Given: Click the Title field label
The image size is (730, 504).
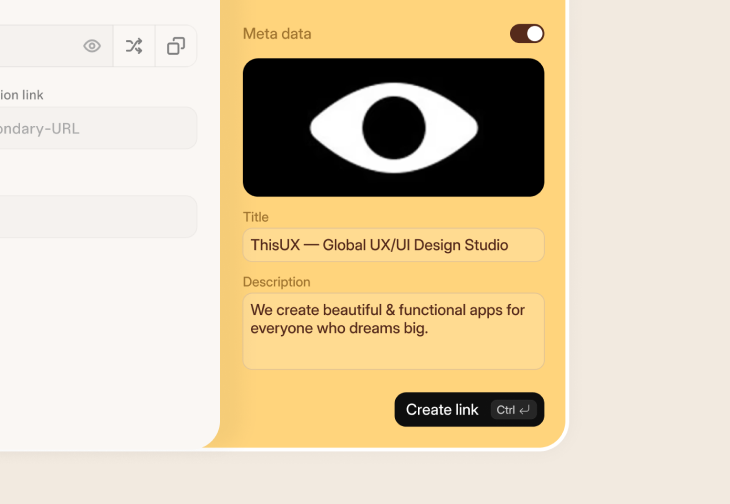Looking at the screenshot, I should tap(256, 217).
